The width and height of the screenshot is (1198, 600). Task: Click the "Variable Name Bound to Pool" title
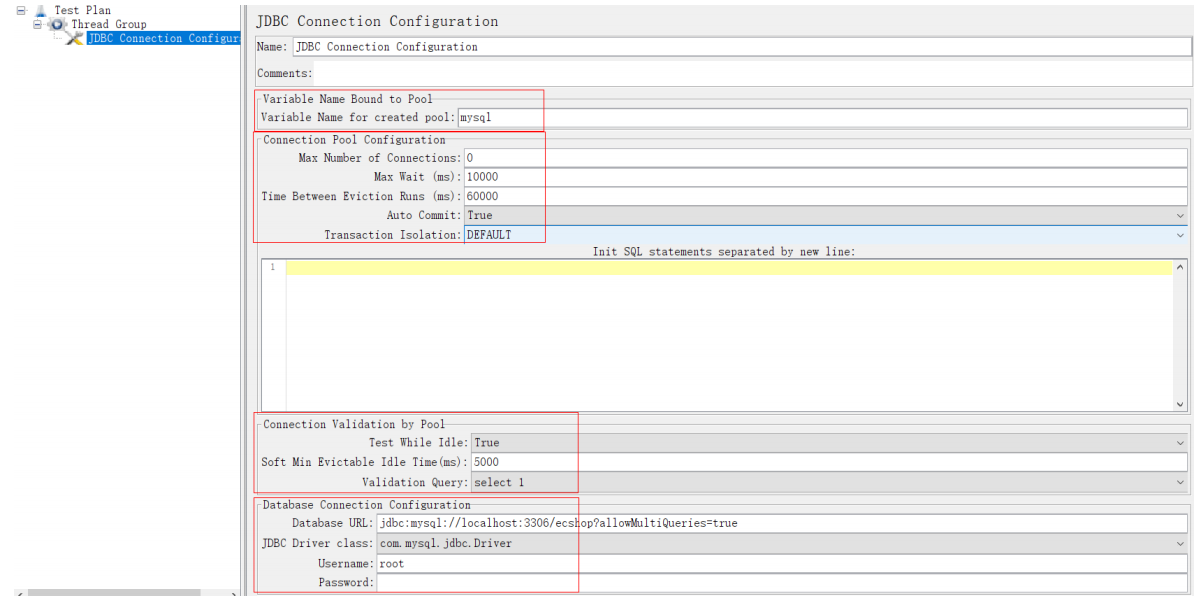(x=348, y=99)
